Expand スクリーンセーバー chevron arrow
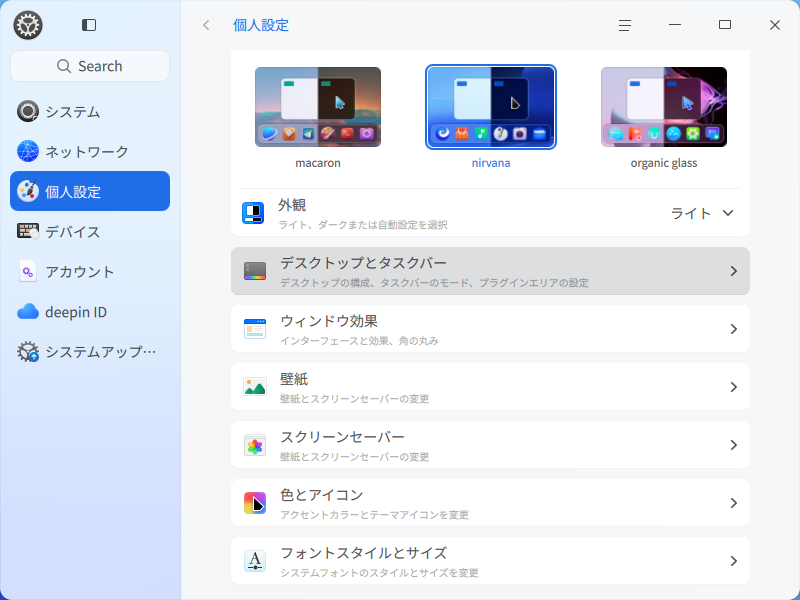Screen dimensions: 800x600 pyautogui.click(x=734, y=445)
